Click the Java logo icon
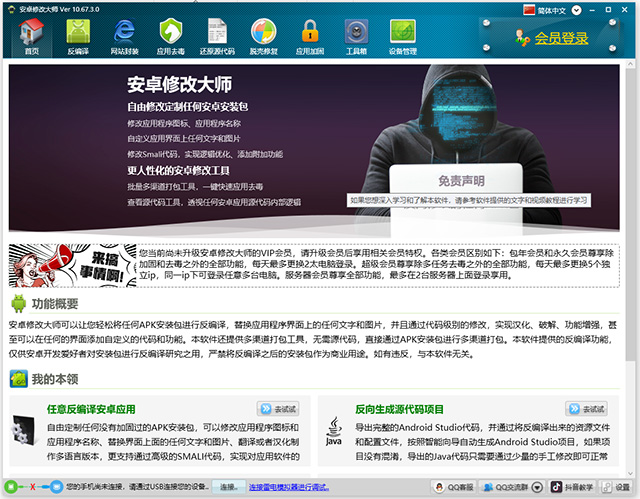Viewport: 640px width, 499px height. 333,431
